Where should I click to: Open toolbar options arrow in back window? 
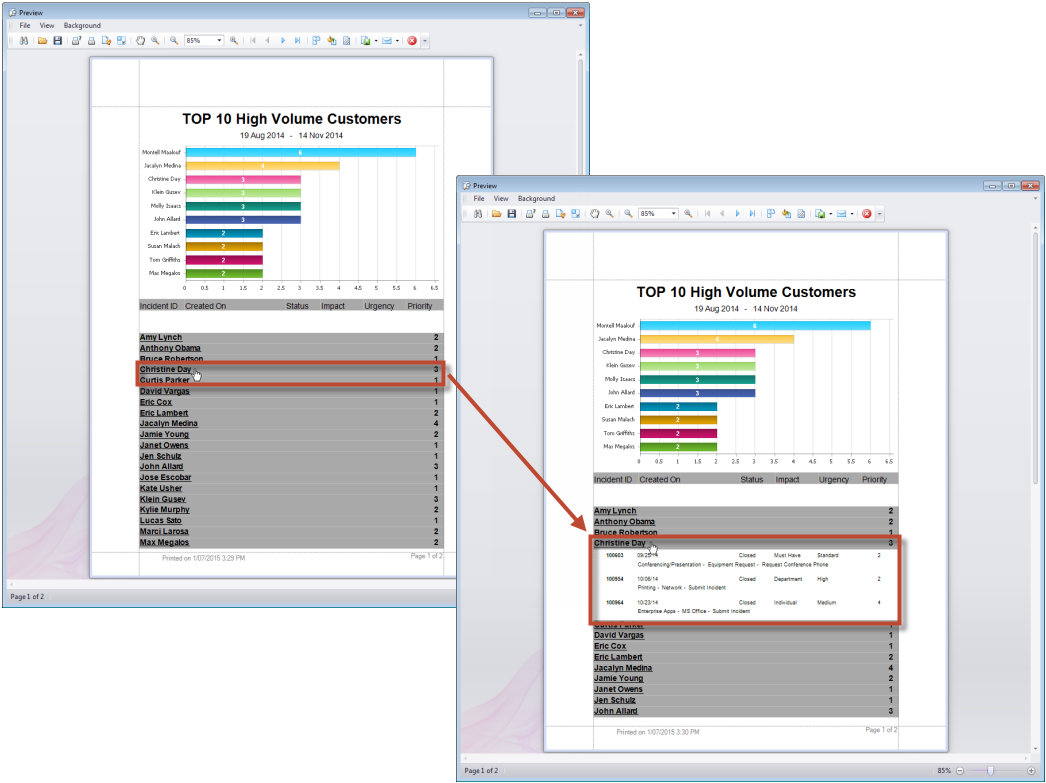click(425, 41)
